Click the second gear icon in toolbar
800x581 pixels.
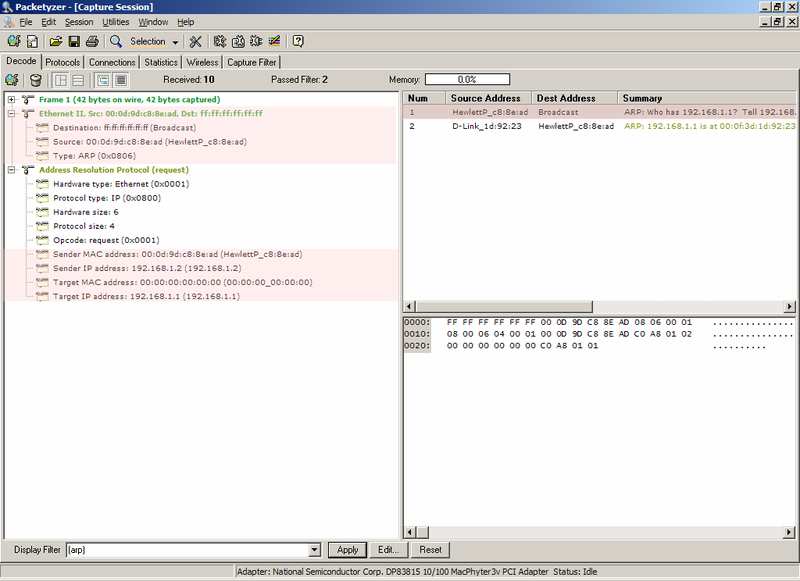(238, 41)
